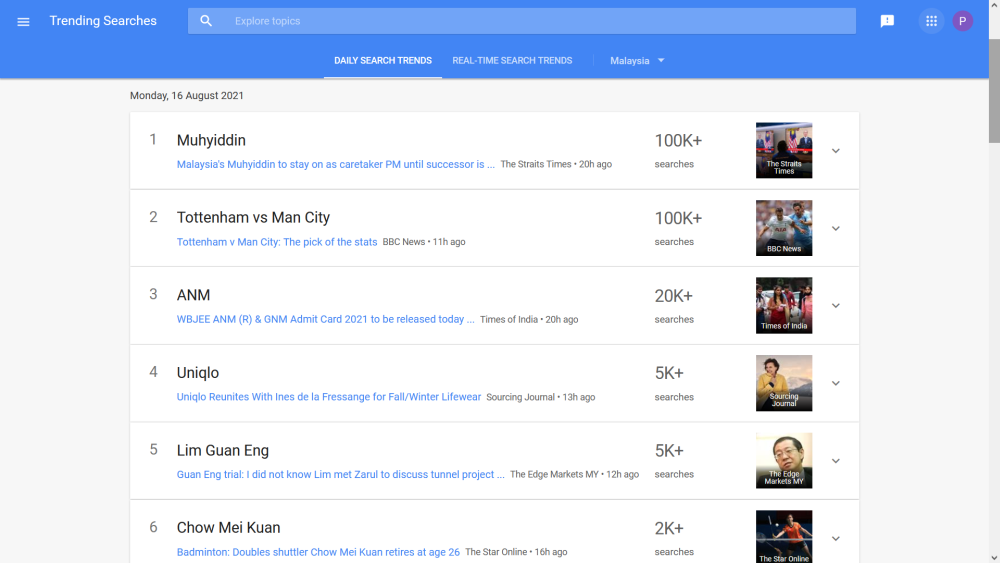Open the account avatar P
1000x563 pixels.
pyautogui.click(x=962, y=21)
